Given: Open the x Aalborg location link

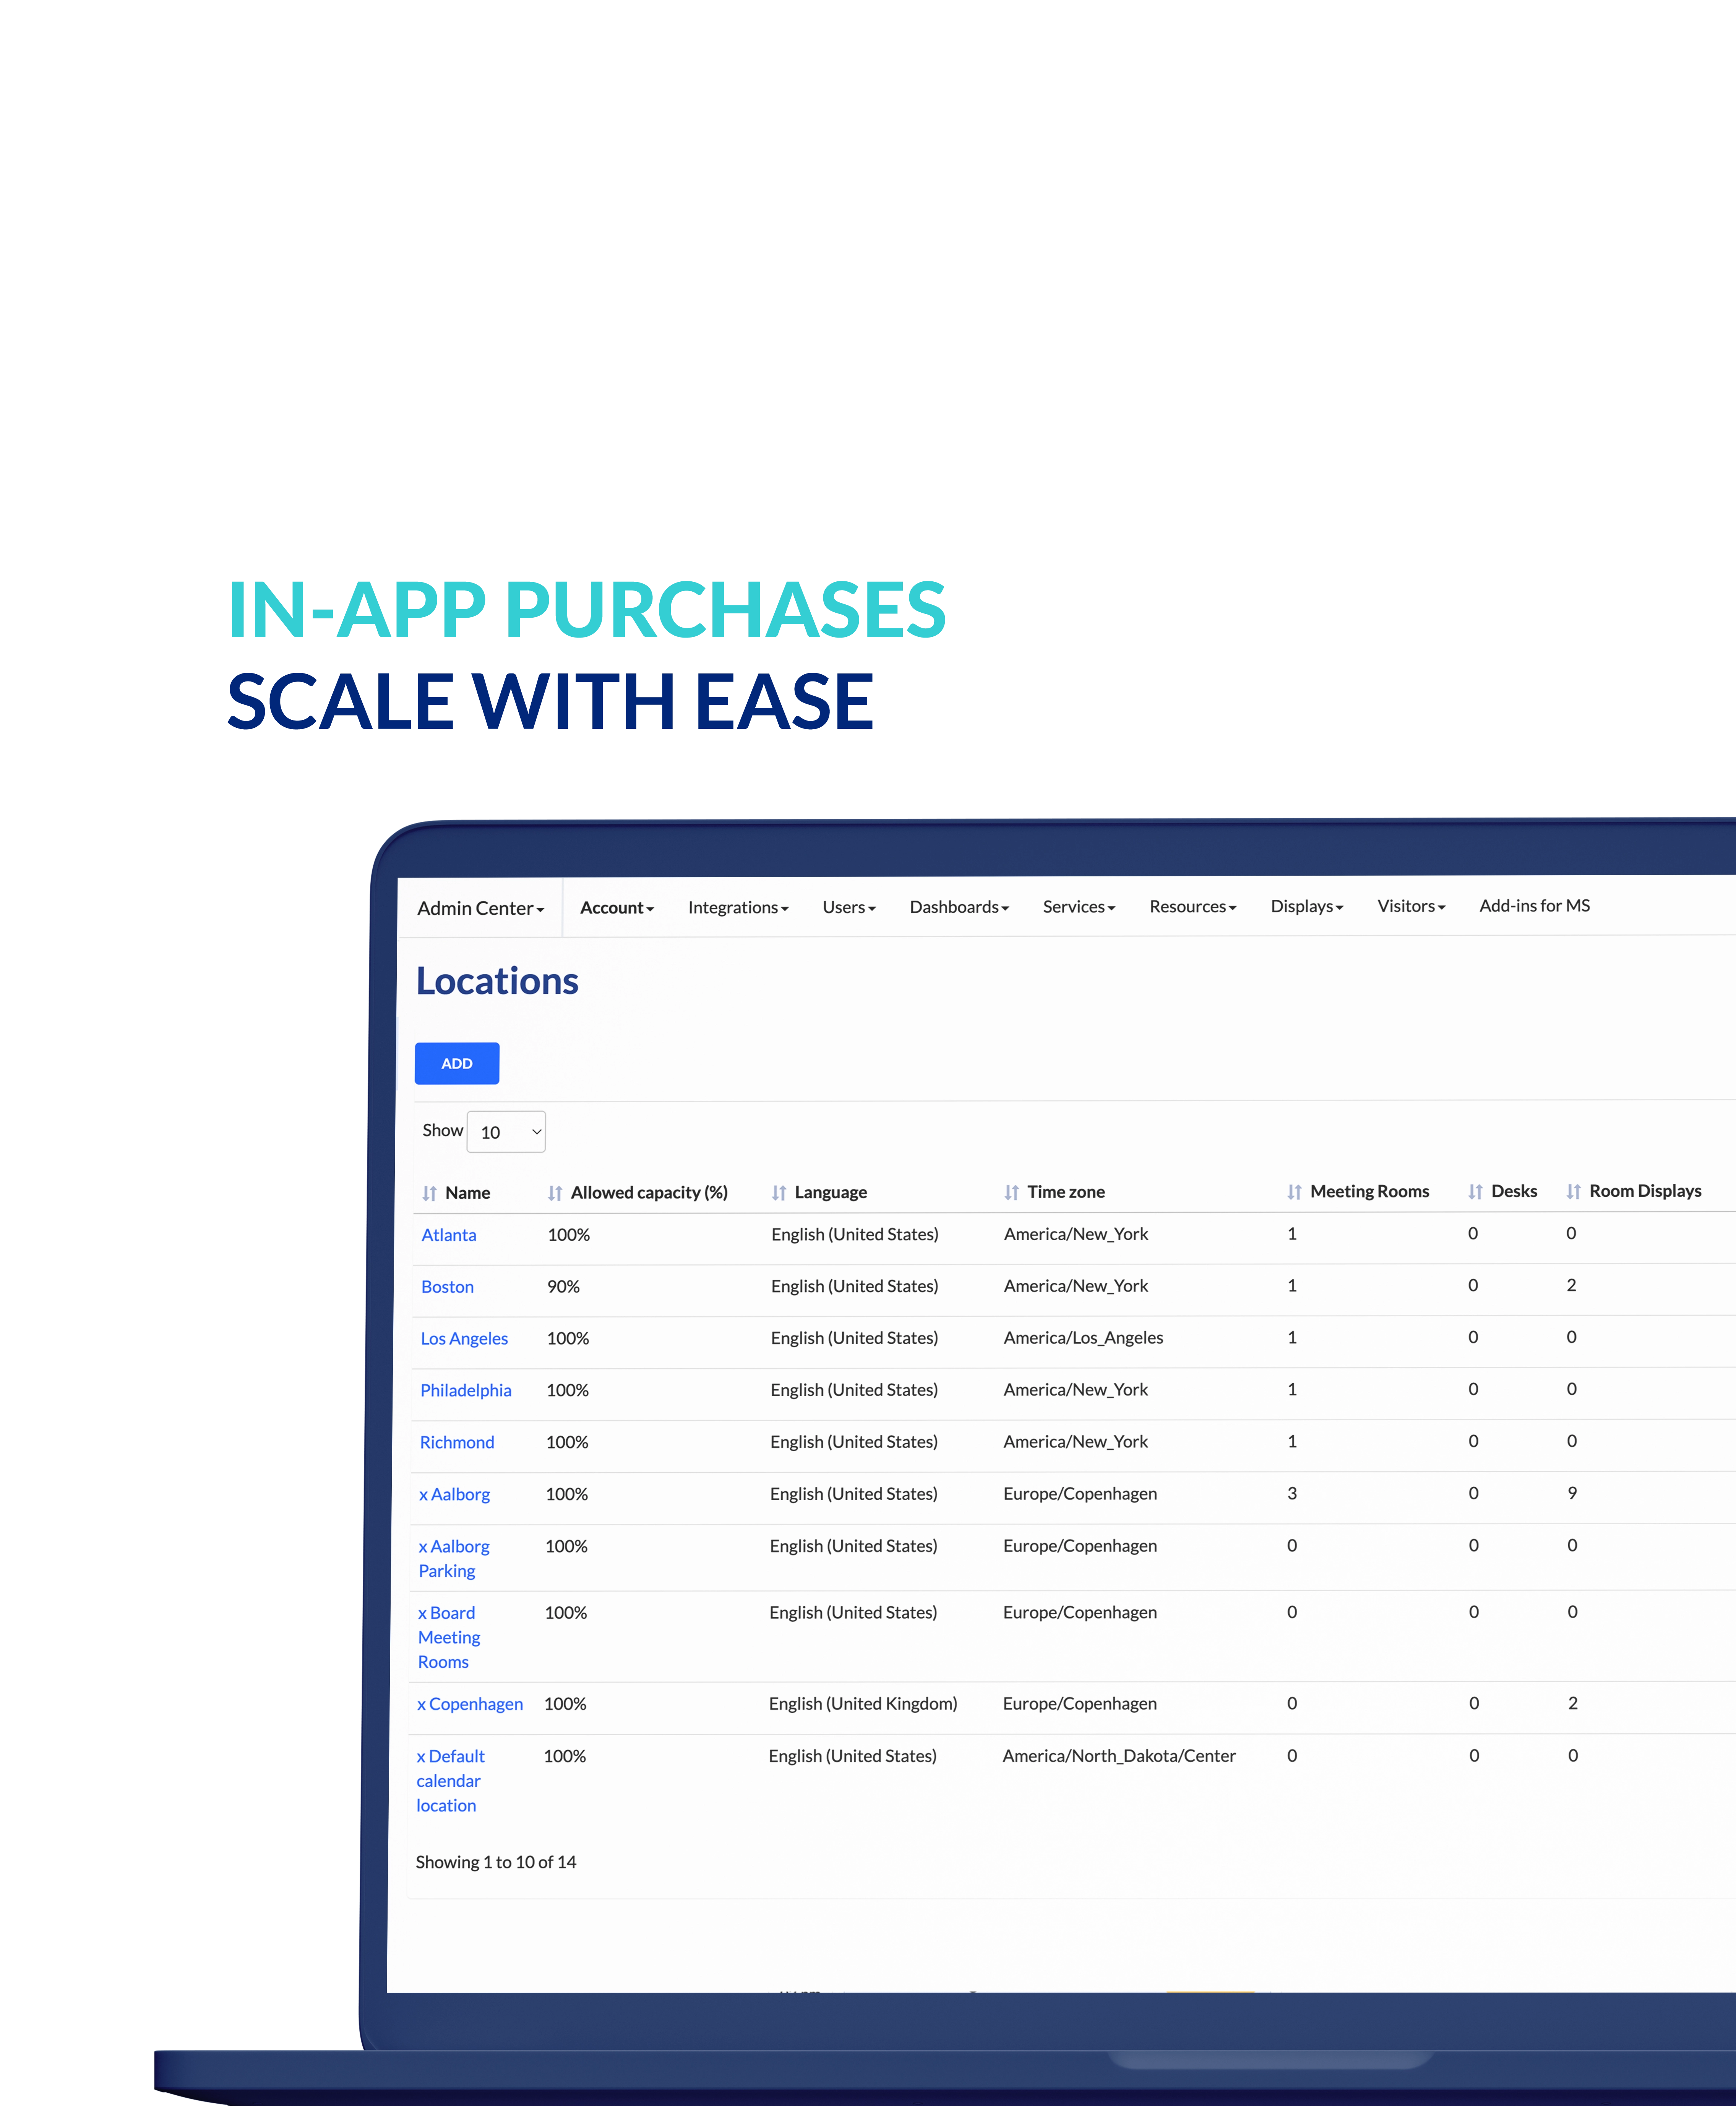Looking at the screenshot, I should click(x=454, y=1495).
